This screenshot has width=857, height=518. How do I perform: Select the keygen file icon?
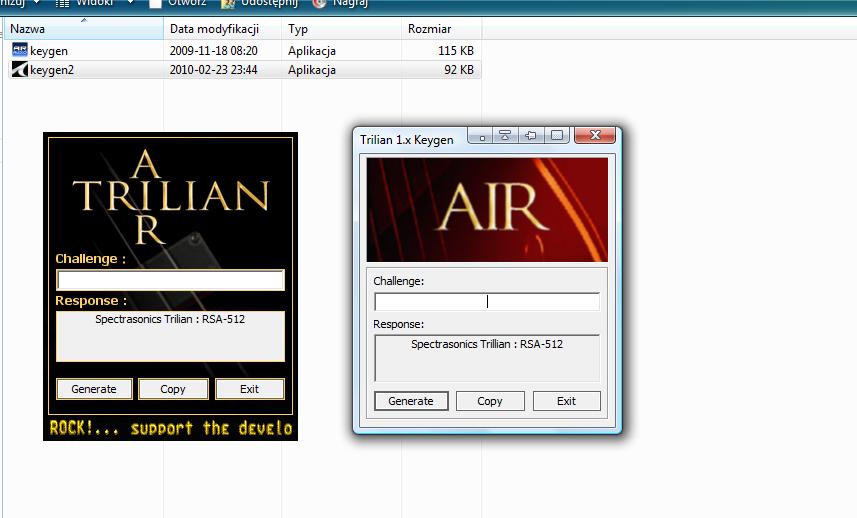pyautogui.click(x=20, y=50)
